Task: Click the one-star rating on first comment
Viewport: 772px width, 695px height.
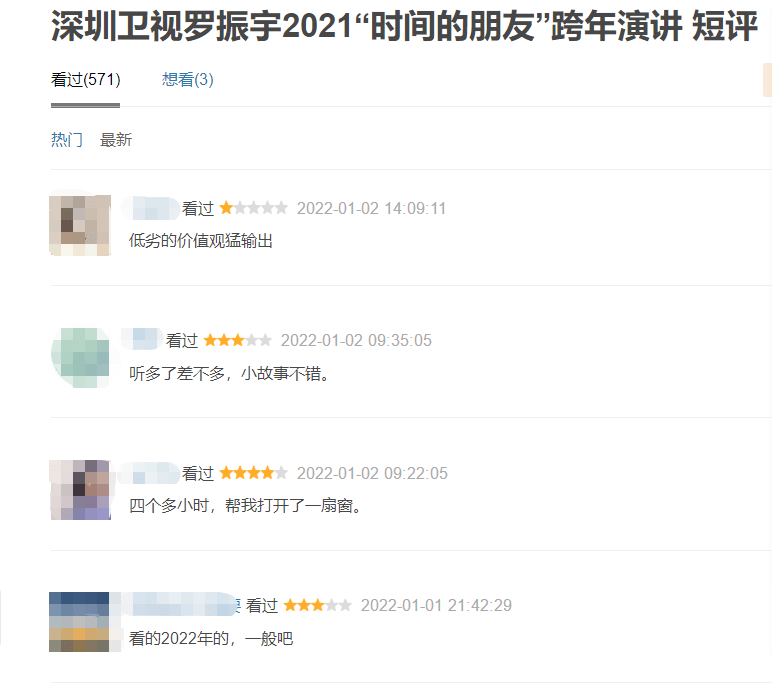Action: click(254, 208)
